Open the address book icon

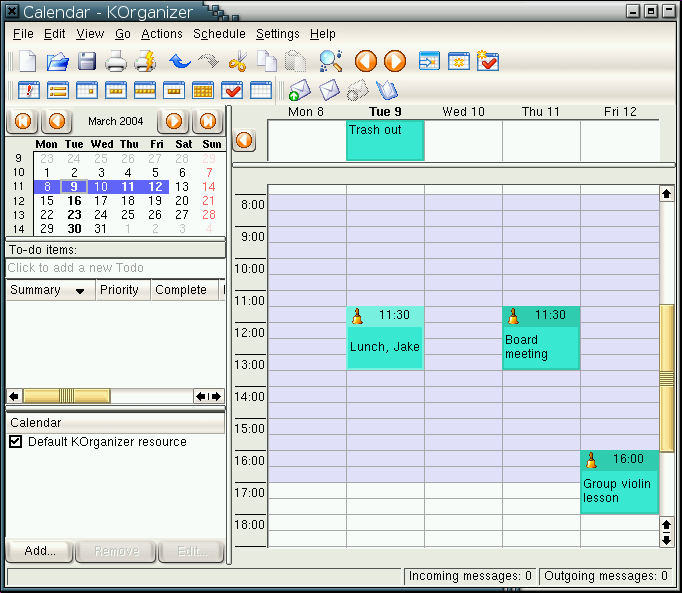[387, 91]
